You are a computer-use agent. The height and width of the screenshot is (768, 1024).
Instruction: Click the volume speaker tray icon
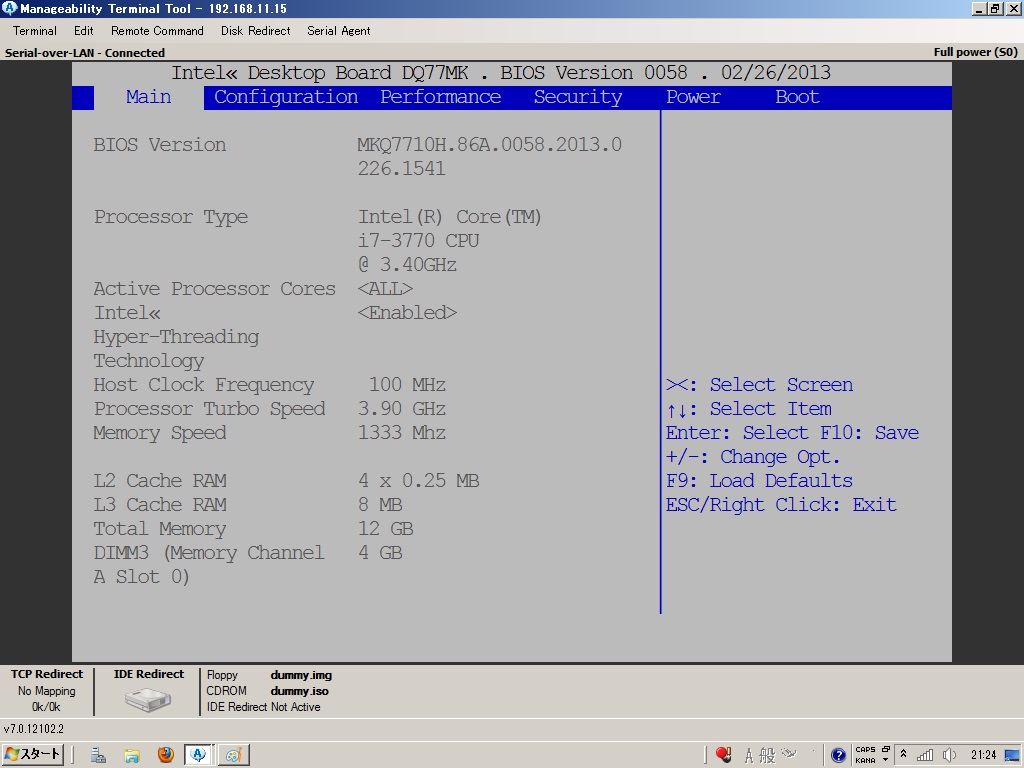pyautogui.click(x=950, y=756)
